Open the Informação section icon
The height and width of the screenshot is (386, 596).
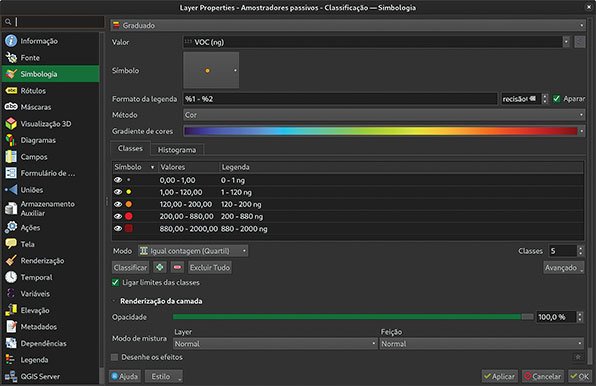pyautogui.click(x=11, y=41)
